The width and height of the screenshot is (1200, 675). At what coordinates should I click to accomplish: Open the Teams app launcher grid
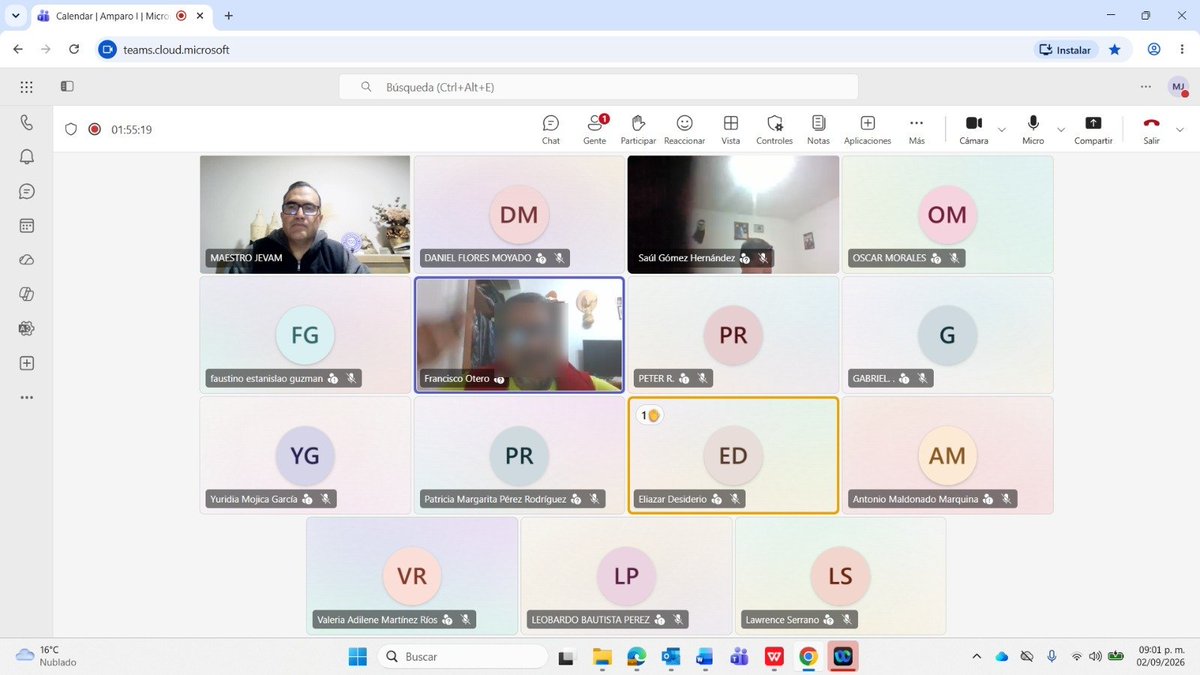27,87
